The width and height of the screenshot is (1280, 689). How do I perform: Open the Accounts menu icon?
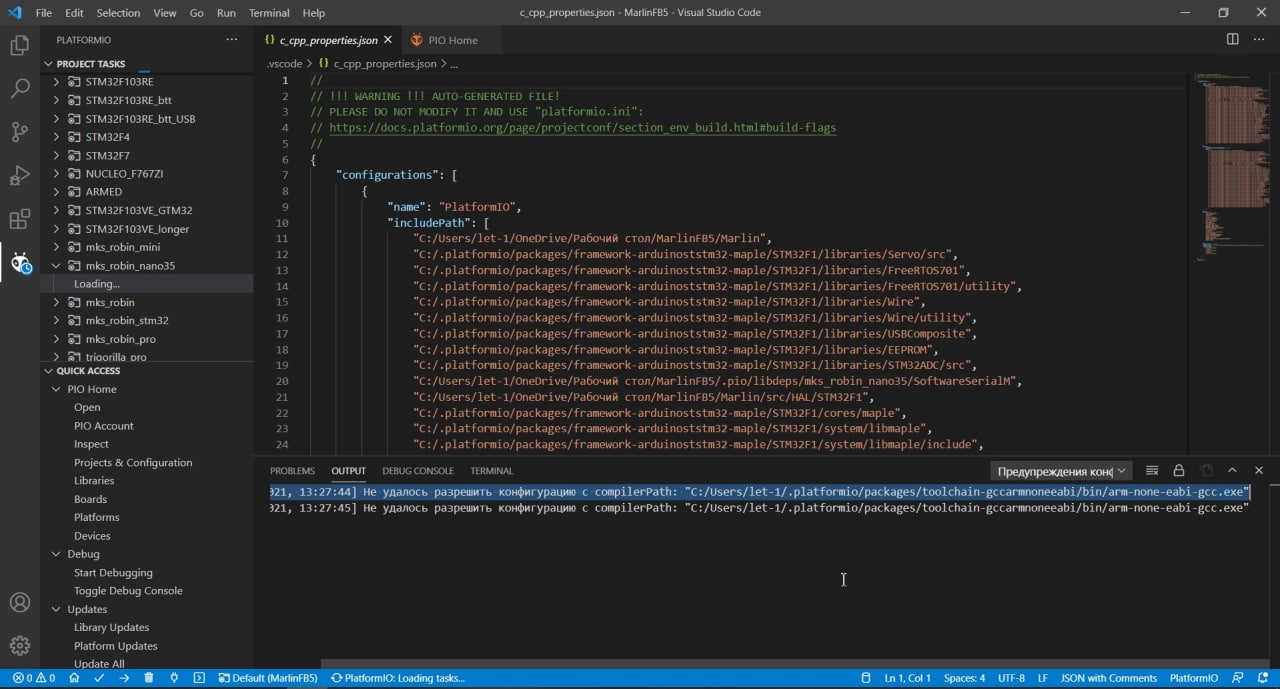pyautogui.click(x=19, y=603)
